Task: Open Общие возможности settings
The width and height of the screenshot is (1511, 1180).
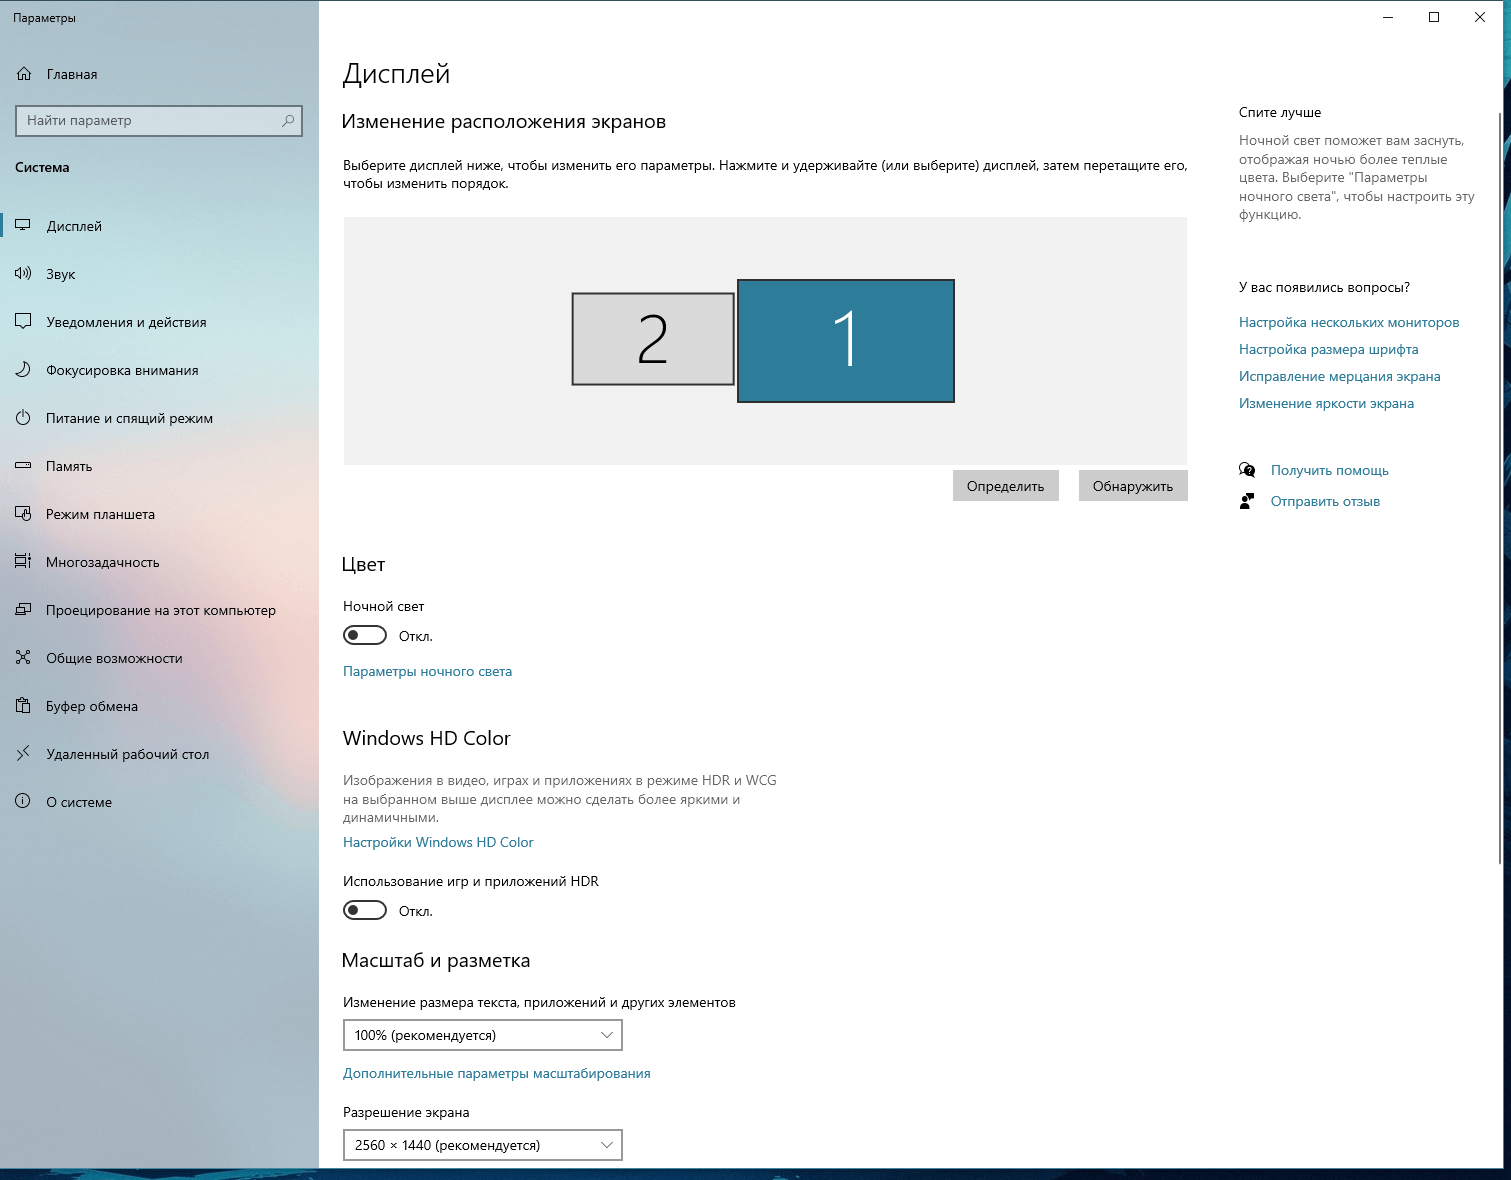Action: coord(159,658)
